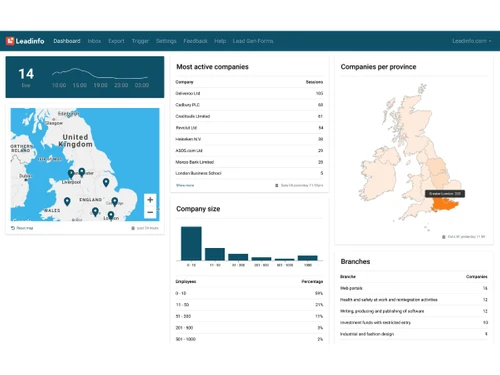This screenshot has height=375, width=500.
Task: Click the Leadinfo logo icon
Action: click(10, 41)
